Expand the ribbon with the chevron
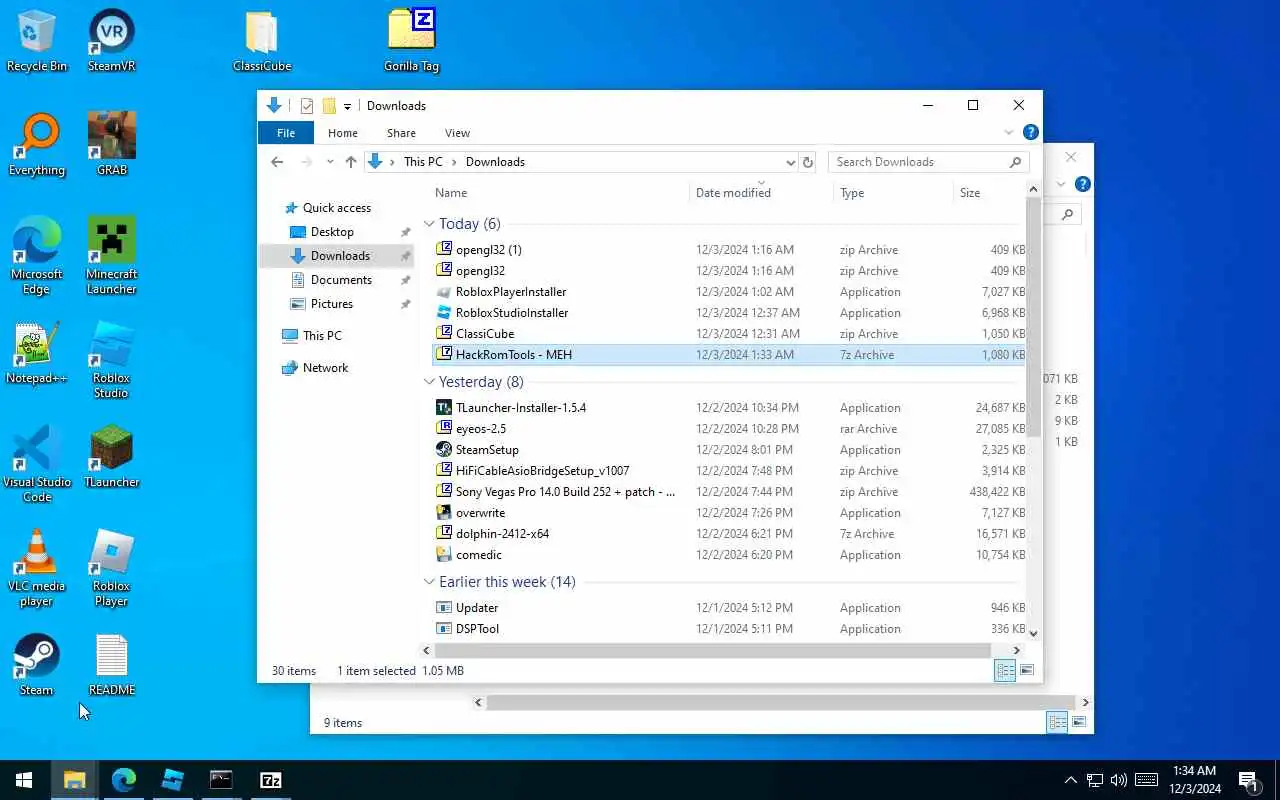Screen dimensions: 1280x800 1009,132
